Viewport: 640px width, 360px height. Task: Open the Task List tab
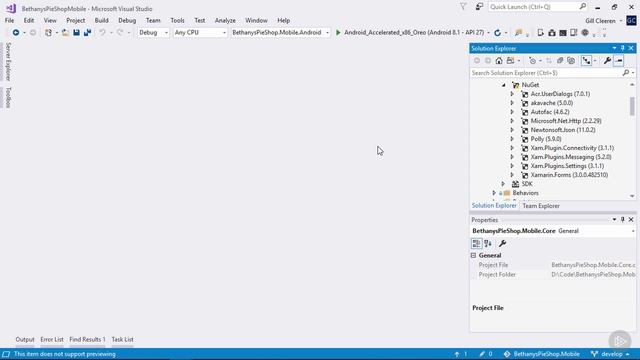[122, 340]
